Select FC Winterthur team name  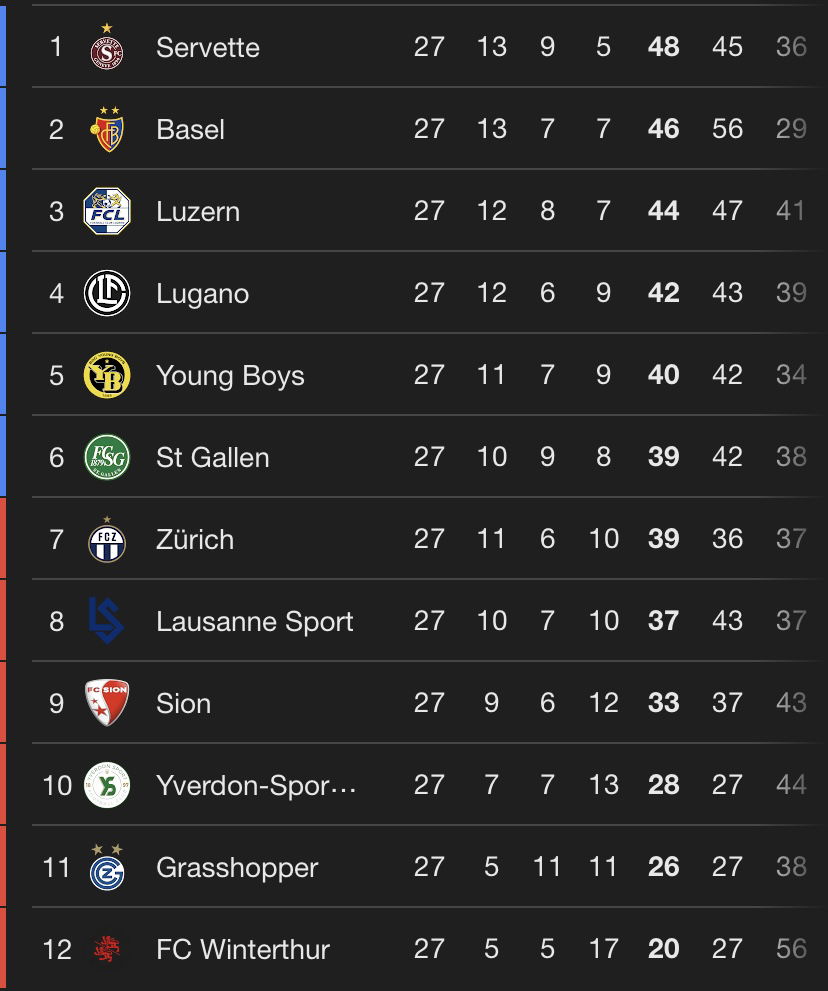point(243,949)
